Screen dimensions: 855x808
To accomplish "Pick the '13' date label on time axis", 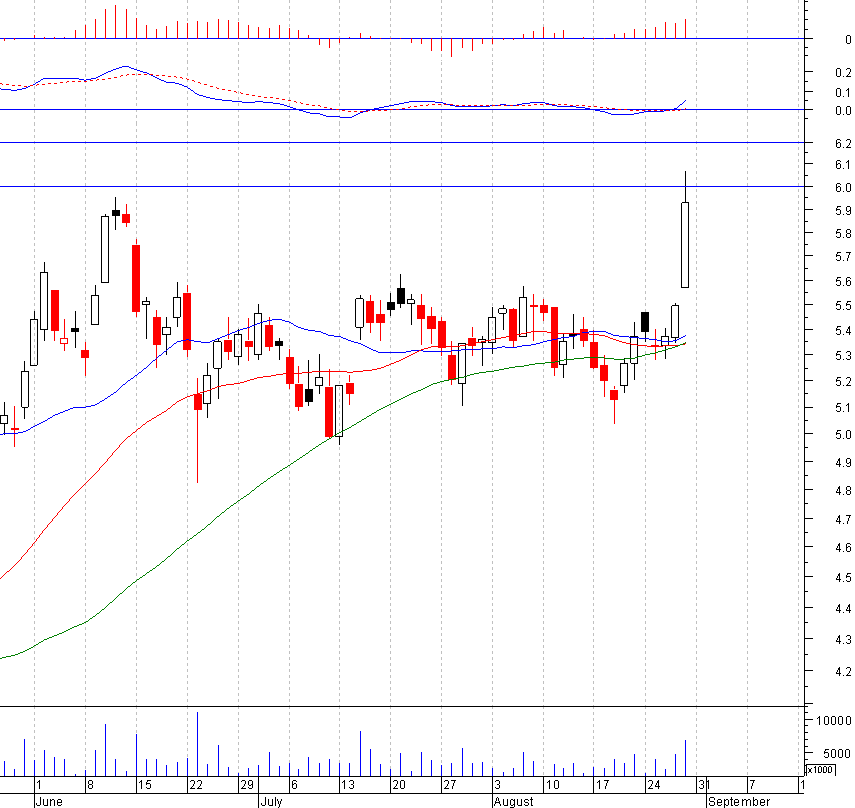I will click(347, 785).
